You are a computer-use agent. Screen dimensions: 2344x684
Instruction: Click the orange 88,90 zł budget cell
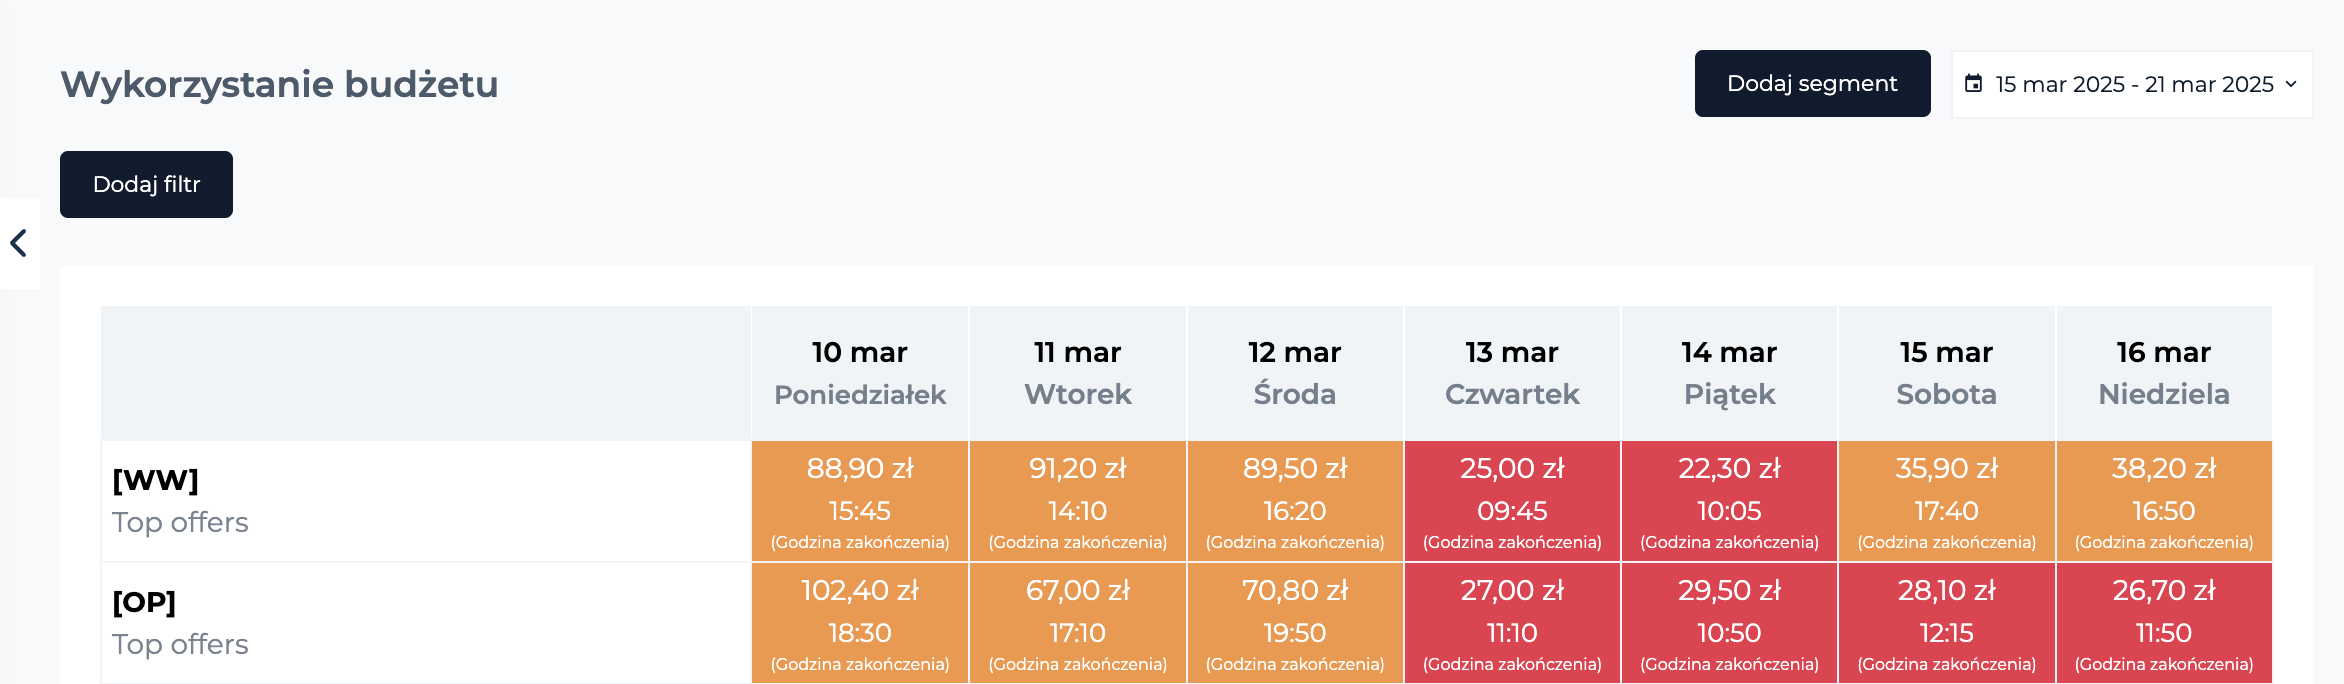tap(860, 501)
